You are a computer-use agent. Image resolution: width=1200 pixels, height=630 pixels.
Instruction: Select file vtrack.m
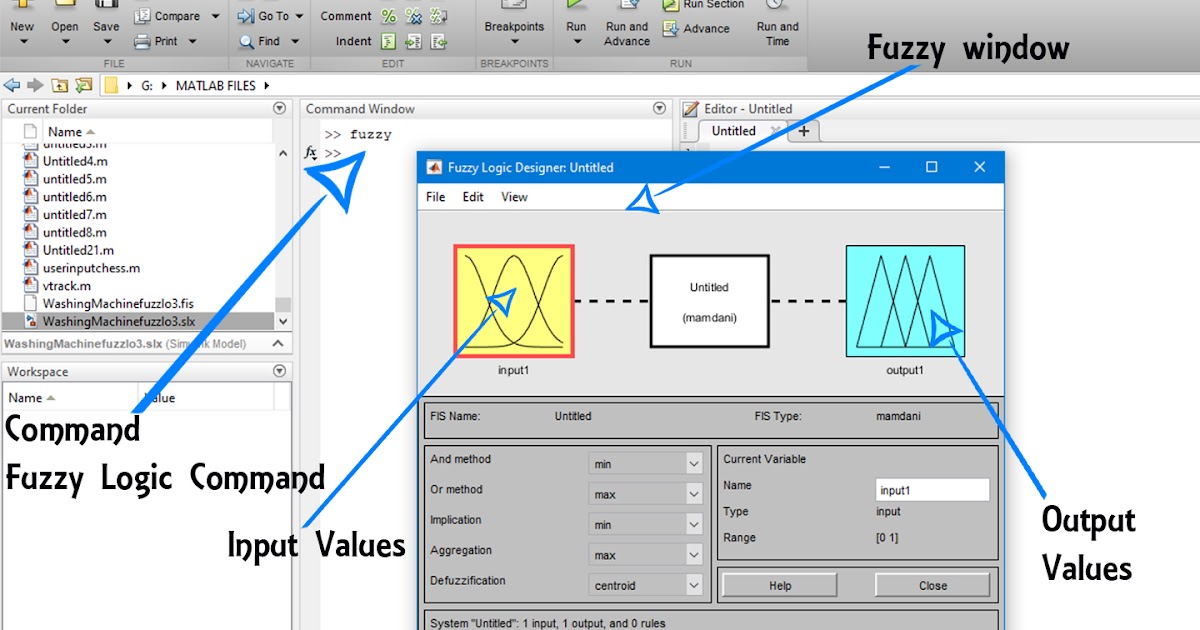(x=67, y=285)
